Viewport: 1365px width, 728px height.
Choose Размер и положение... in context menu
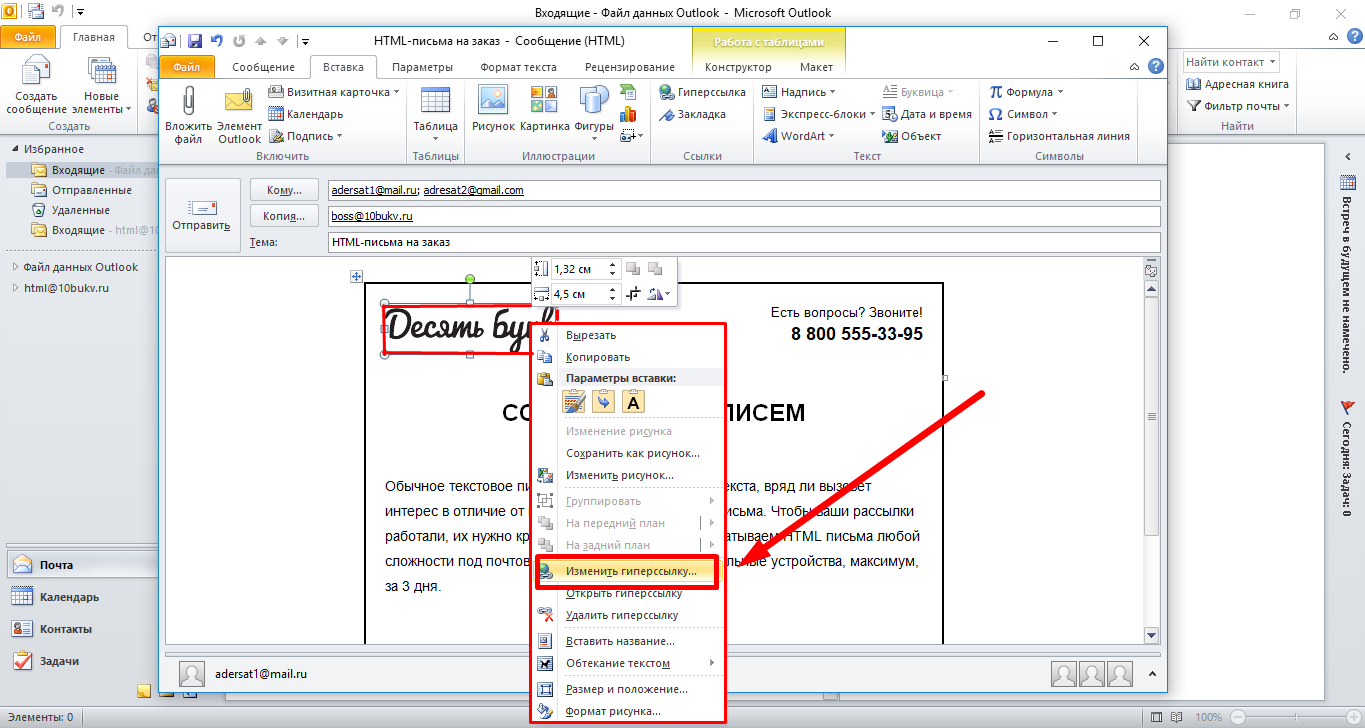(x=628, y=689)
